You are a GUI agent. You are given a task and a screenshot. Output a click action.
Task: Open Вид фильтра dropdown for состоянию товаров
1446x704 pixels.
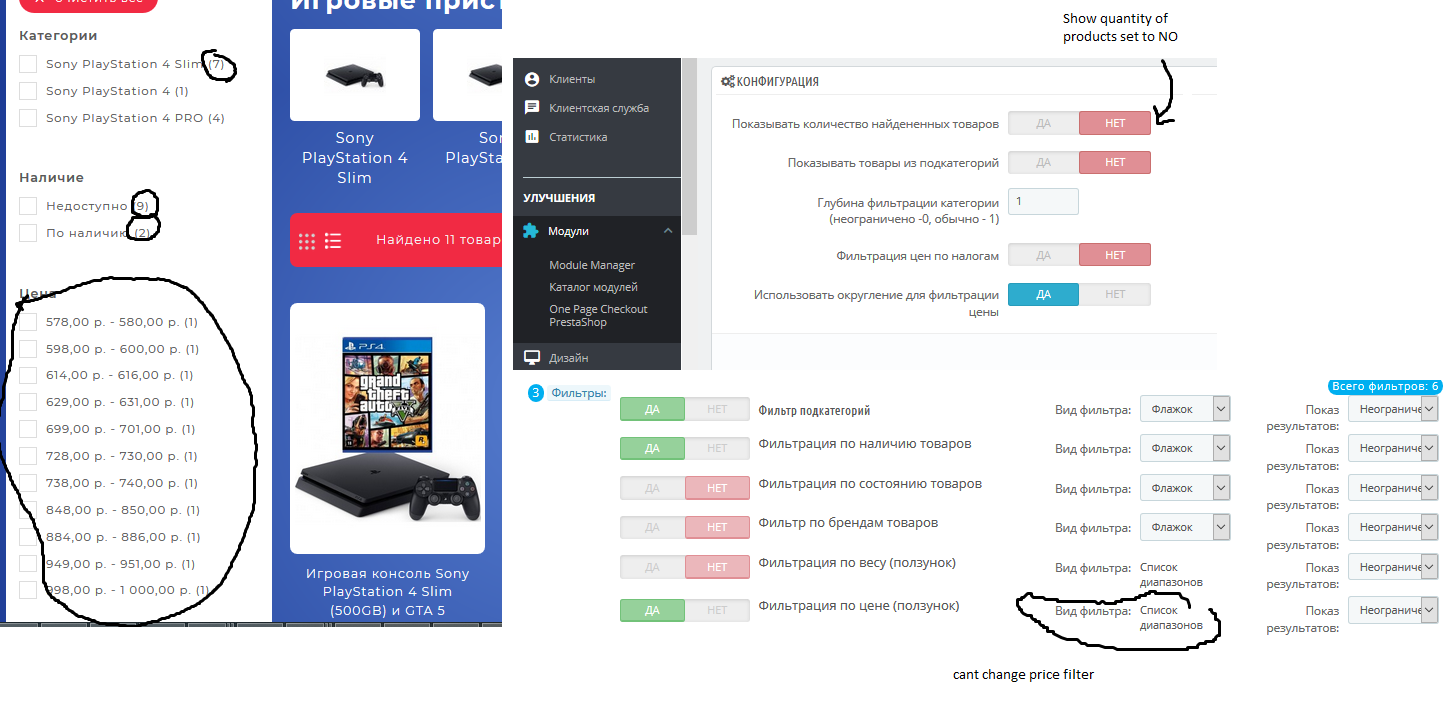1185,488
